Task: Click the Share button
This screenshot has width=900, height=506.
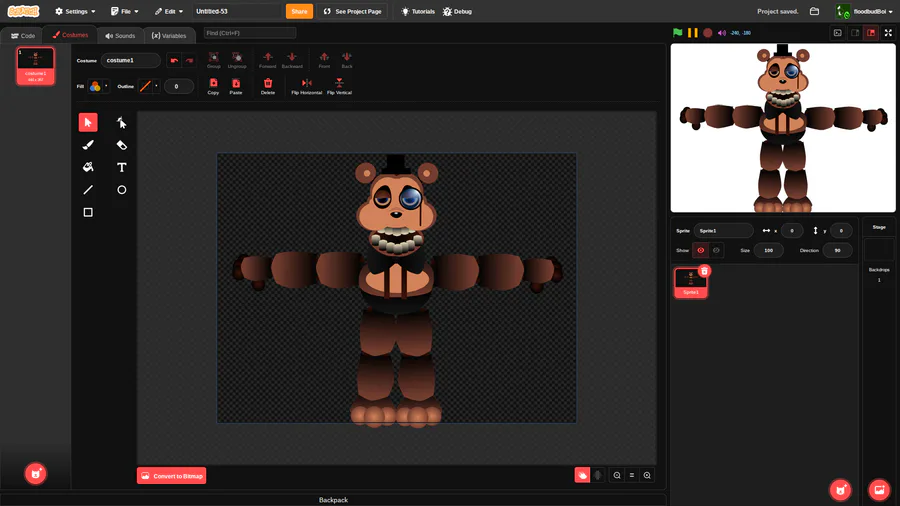Action: click(299, 11)
